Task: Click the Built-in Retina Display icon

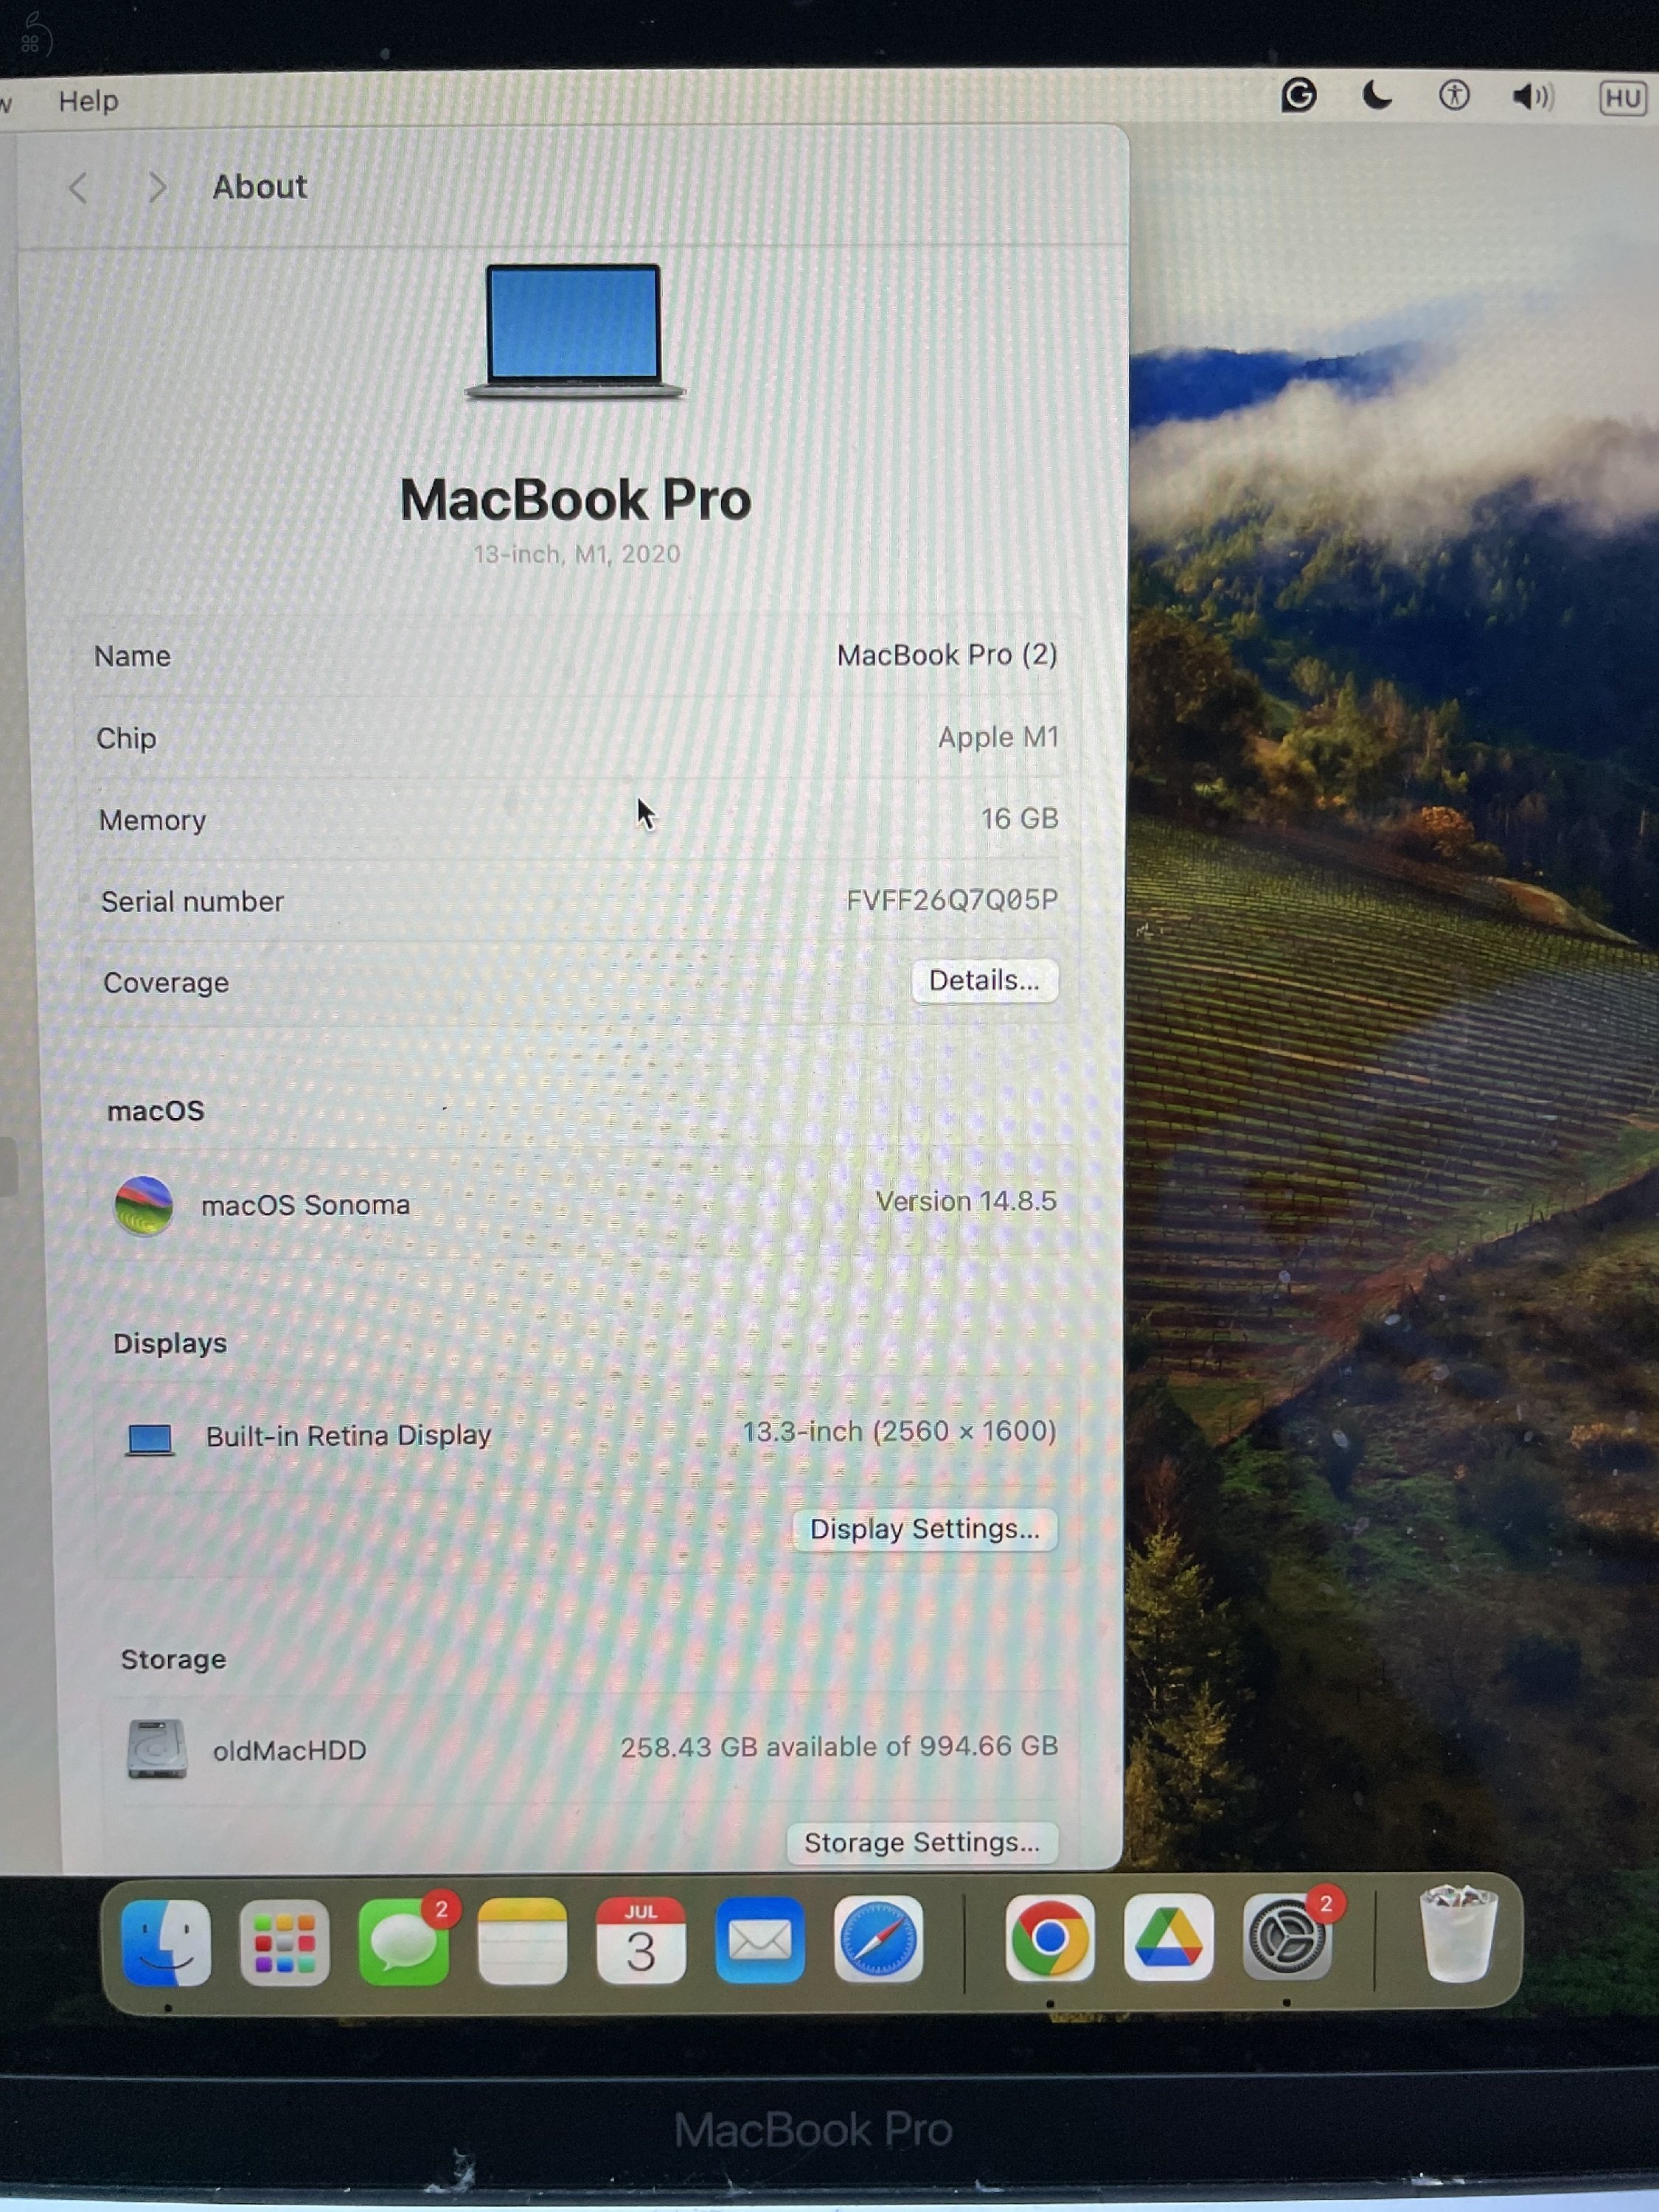Action: tap(150, 1440)
